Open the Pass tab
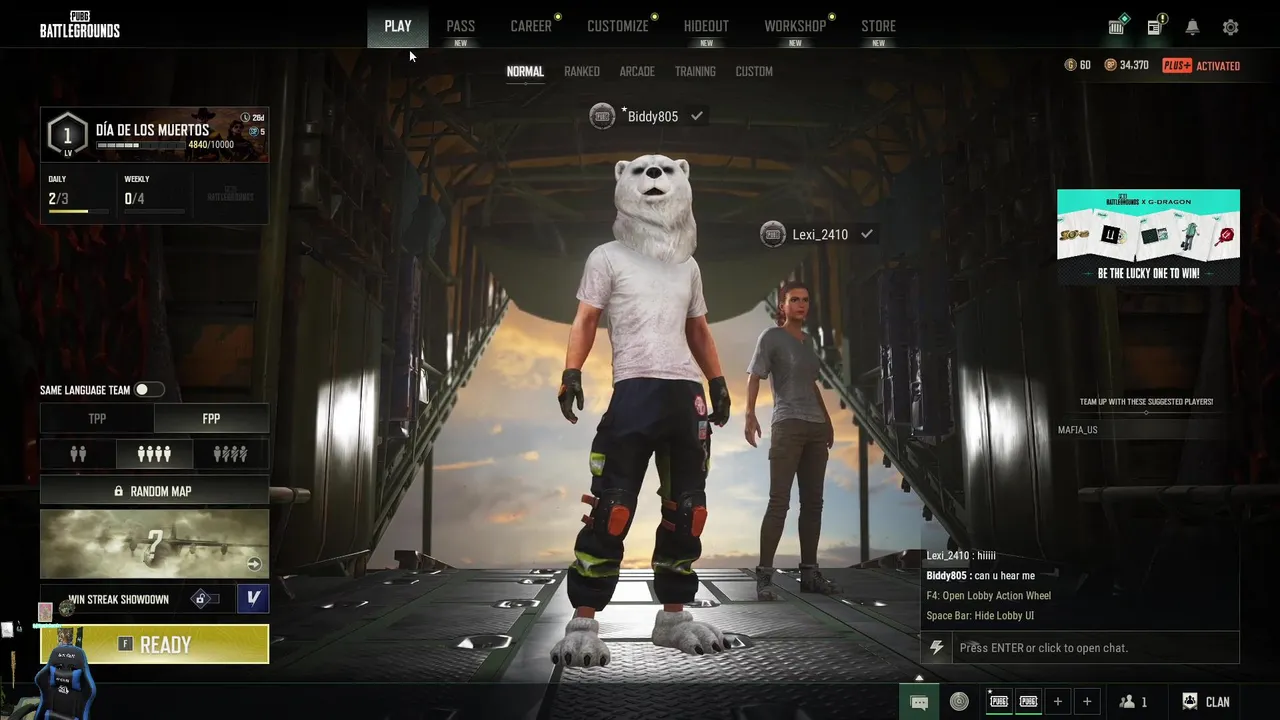 [x=461, y=26]
